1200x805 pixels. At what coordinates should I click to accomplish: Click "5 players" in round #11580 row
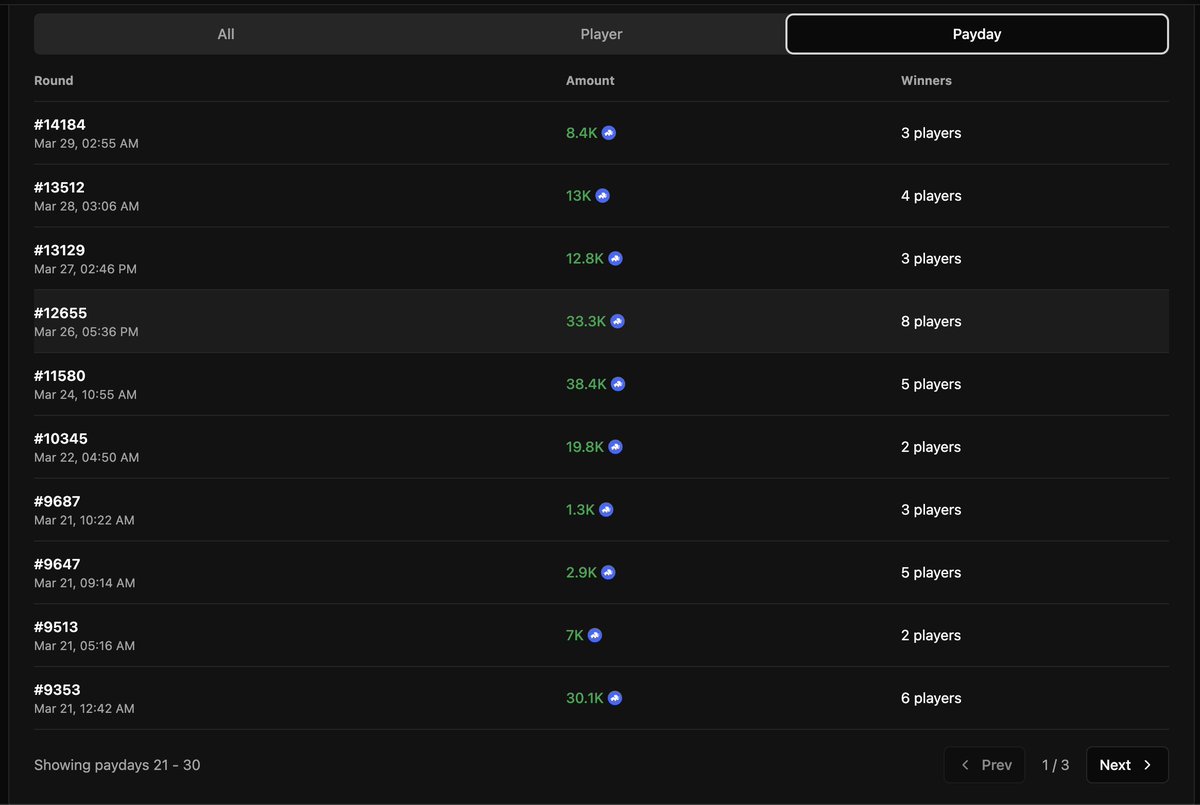931,385
